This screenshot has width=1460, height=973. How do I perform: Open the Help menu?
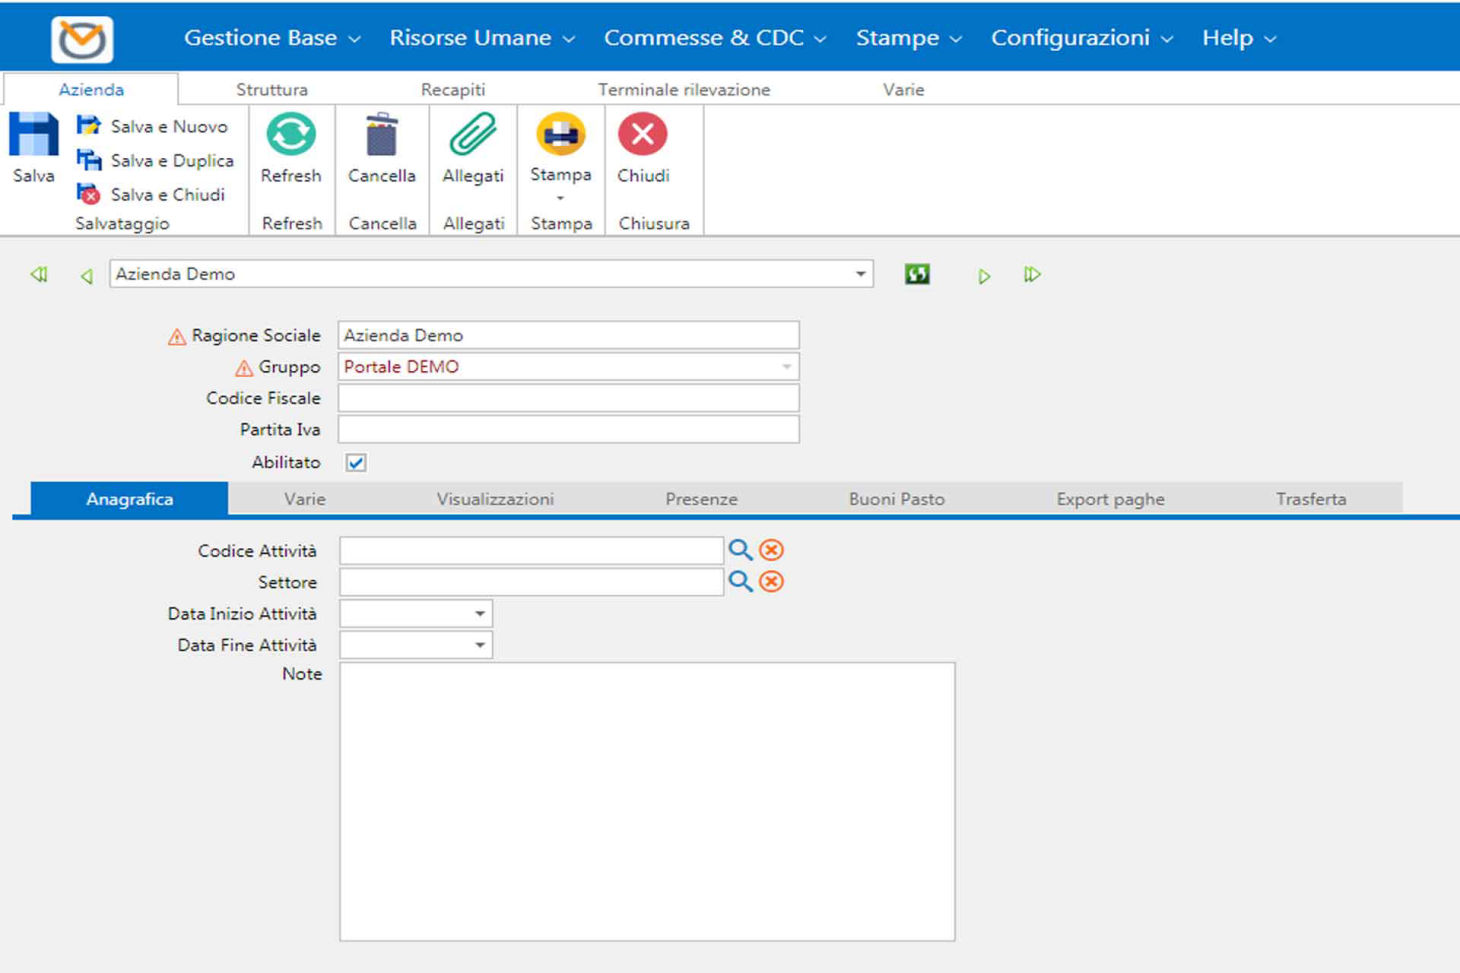click(x=1239, y=38)
